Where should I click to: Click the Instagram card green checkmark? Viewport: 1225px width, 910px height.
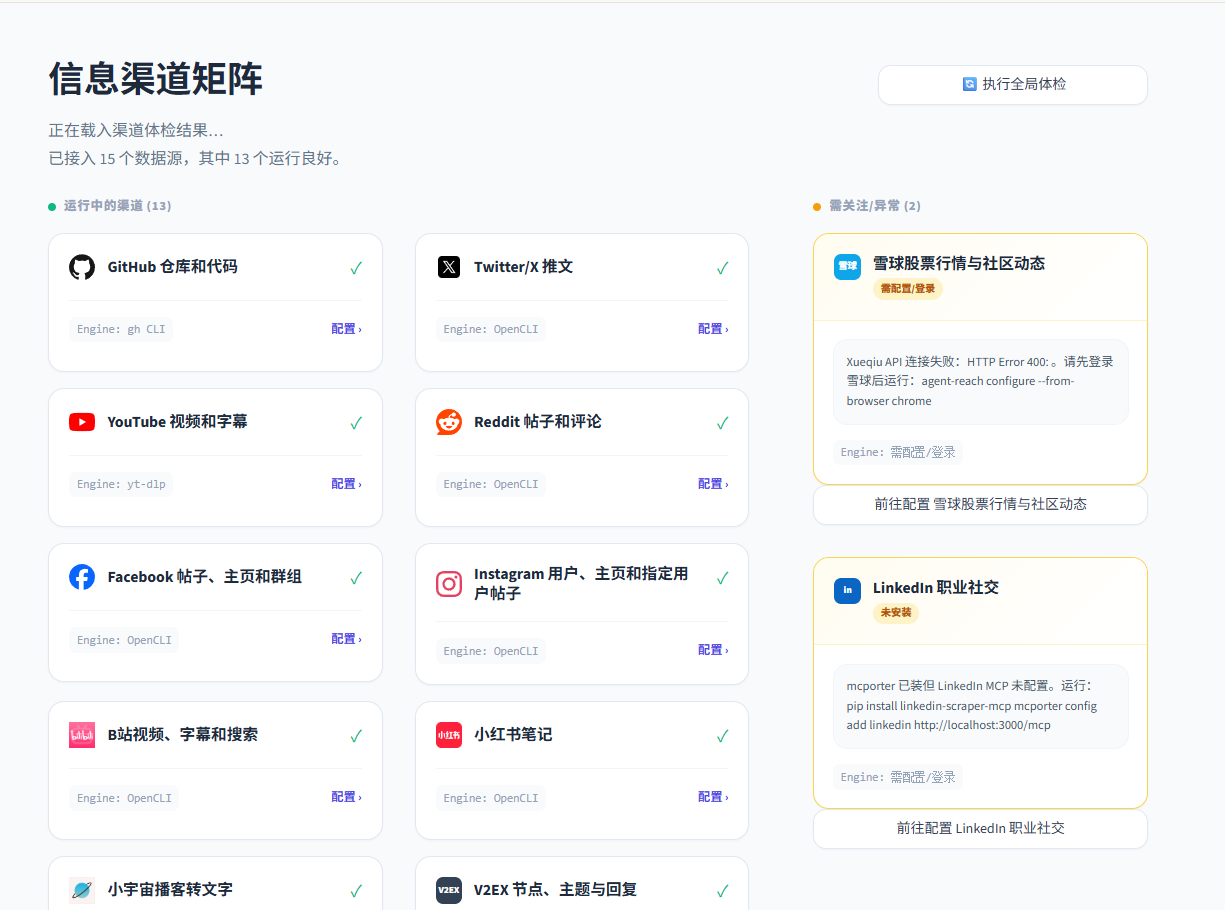coord(723,578)
